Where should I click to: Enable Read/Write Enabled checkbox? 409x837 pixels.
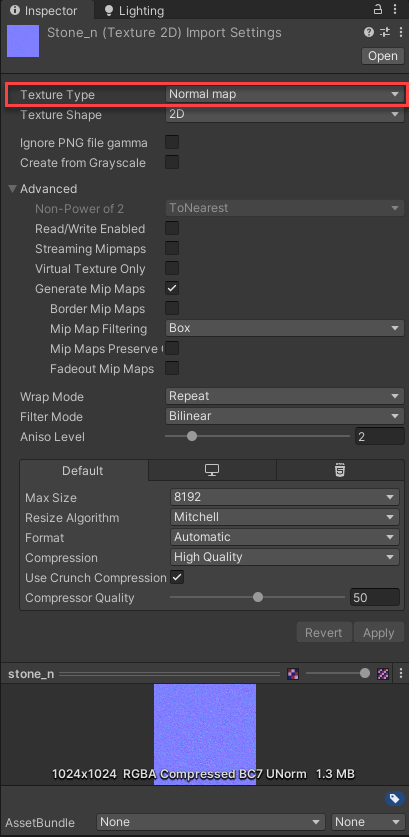pyautogui.click(x=172, y=228)
